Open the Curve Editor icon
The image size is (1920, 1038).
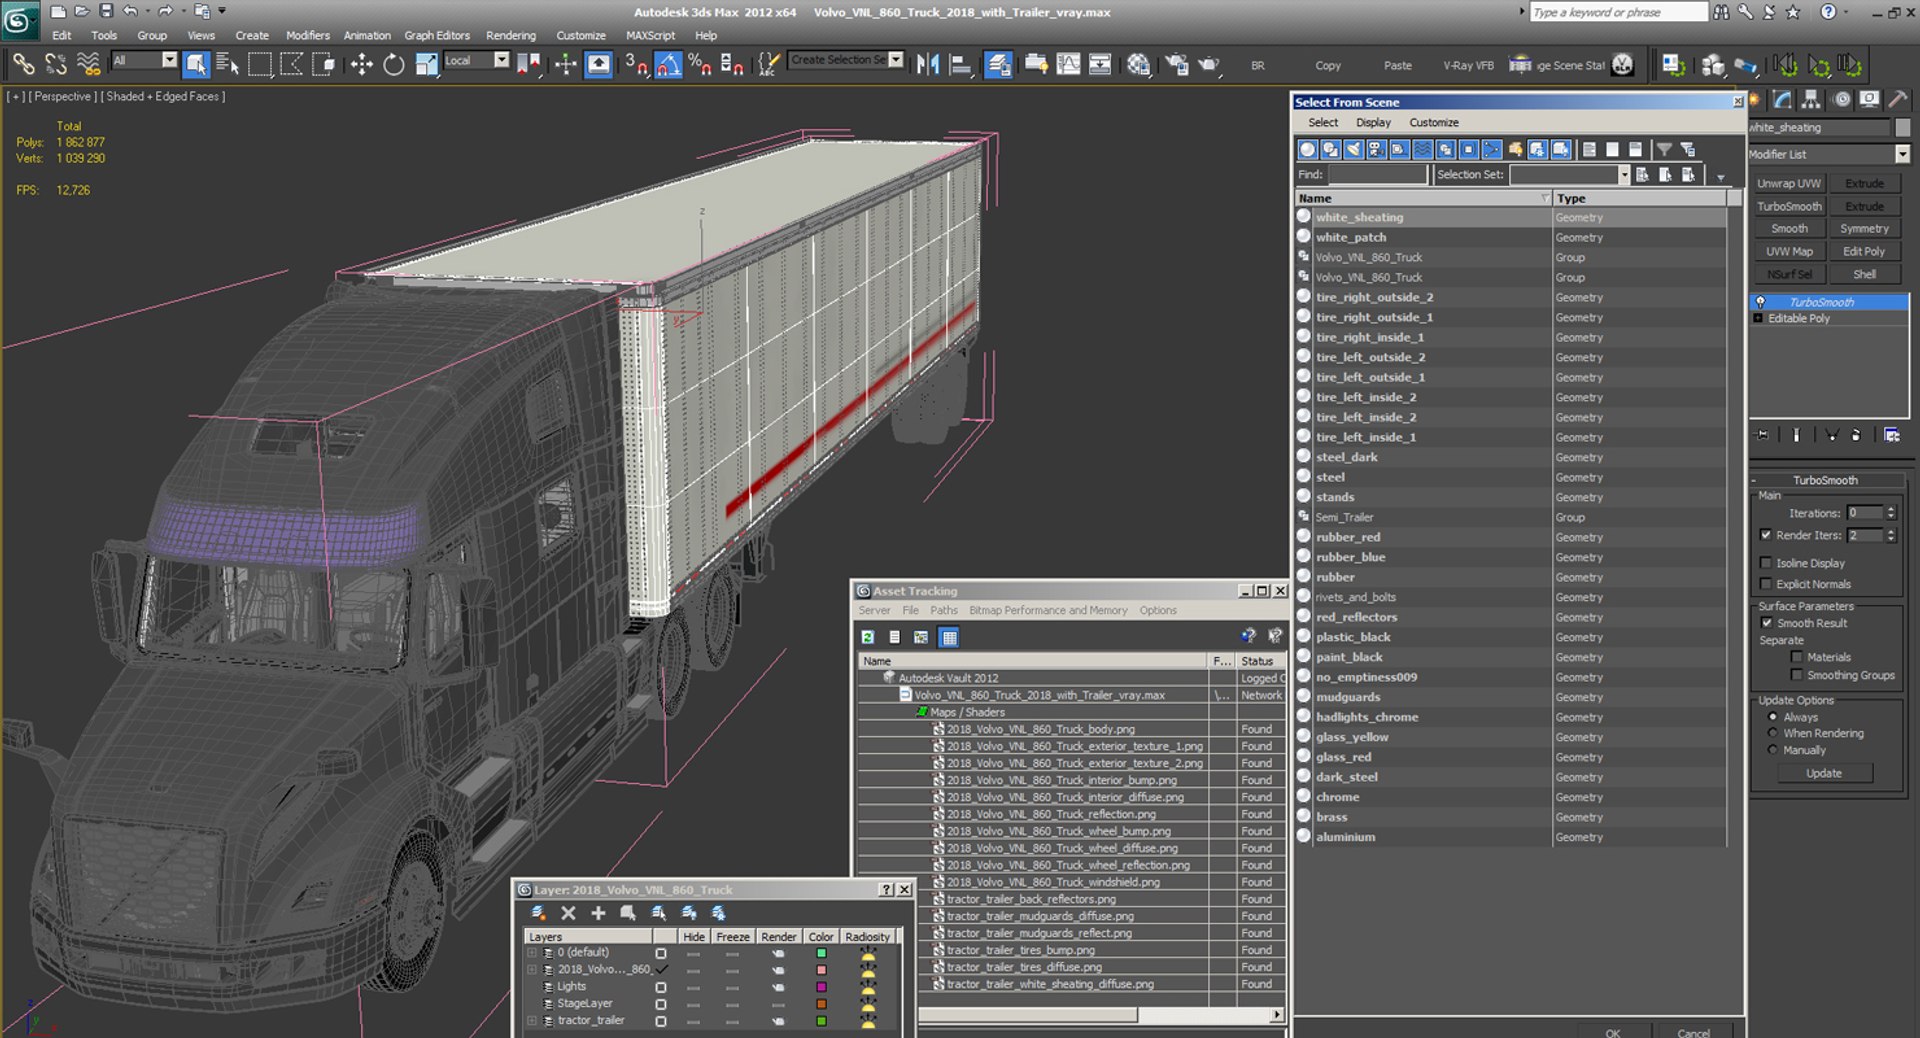coord(1068,65)
